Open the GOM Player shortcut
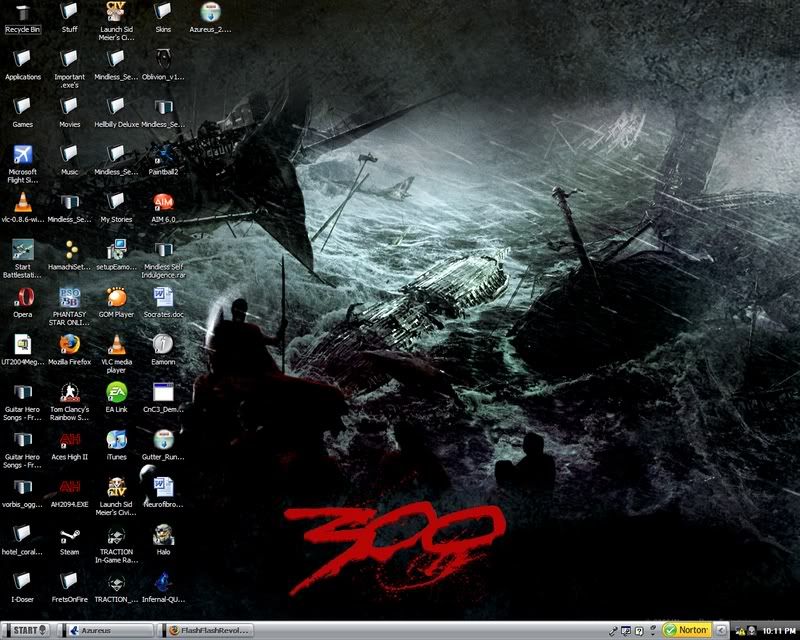The height and width of the screenshot is (640, 800). [116, 297]
